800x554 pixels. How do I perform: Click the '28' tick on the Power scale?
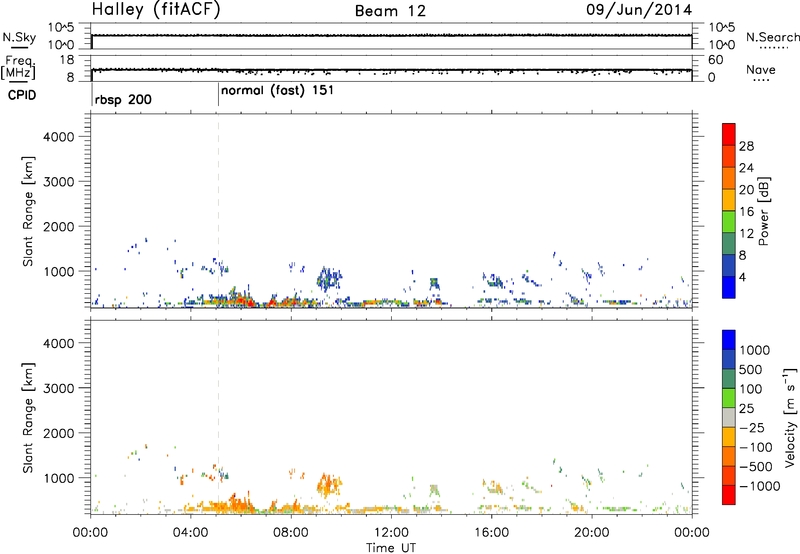click(x=746, y=146)
